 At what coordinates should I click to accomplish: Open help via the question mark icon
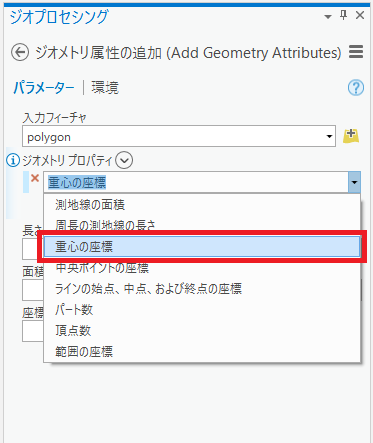point(356,88)
